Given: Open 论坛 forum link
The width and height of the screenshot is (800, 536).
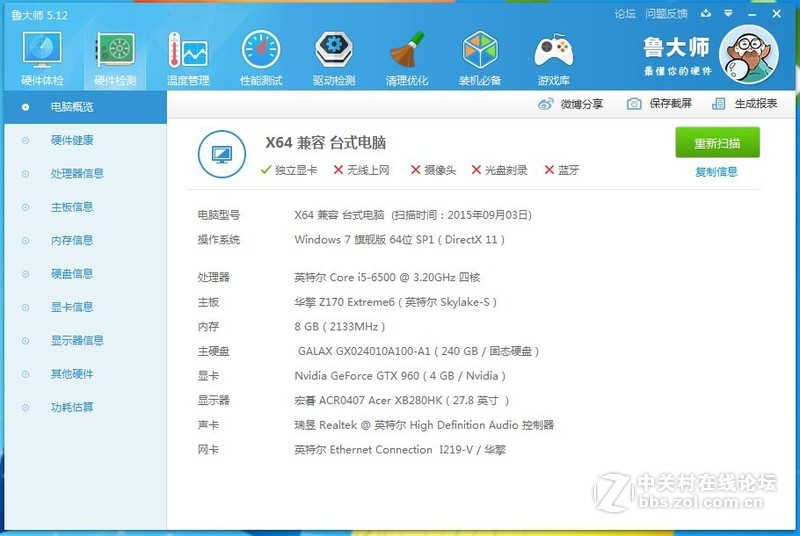Looking at the screenshot, I should pos(624,14).
